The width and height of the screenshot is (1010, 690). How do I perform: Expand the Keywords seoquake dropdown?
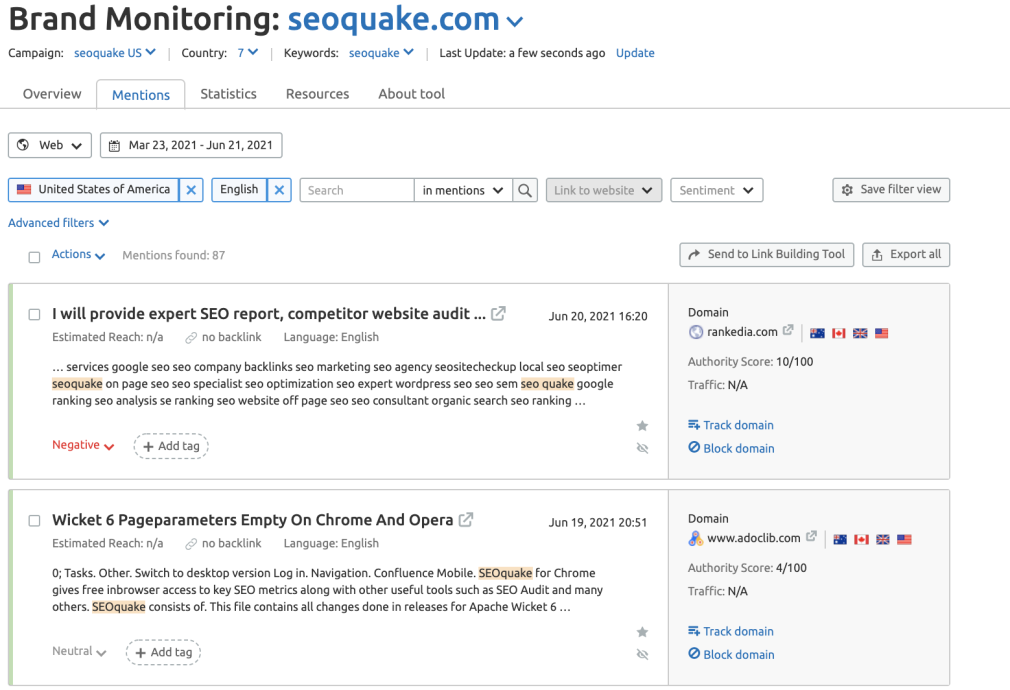coord(381,53)
